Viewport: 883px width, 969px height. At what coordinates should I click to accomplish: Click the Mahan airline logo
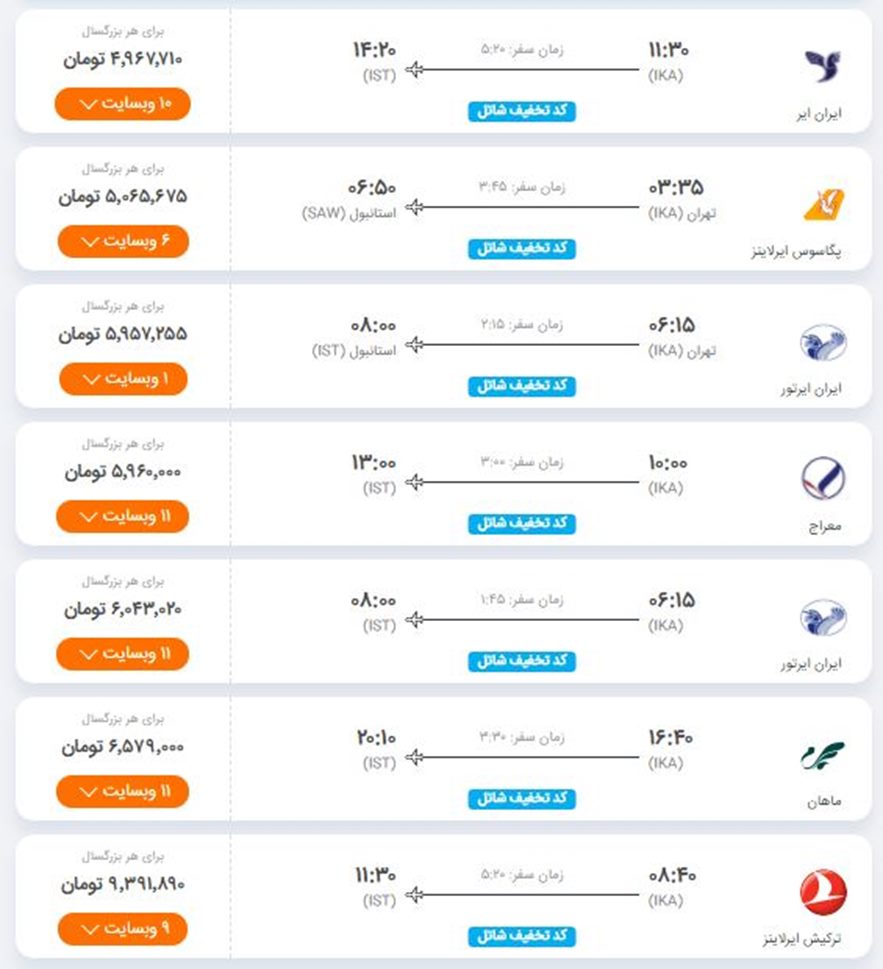823,755
